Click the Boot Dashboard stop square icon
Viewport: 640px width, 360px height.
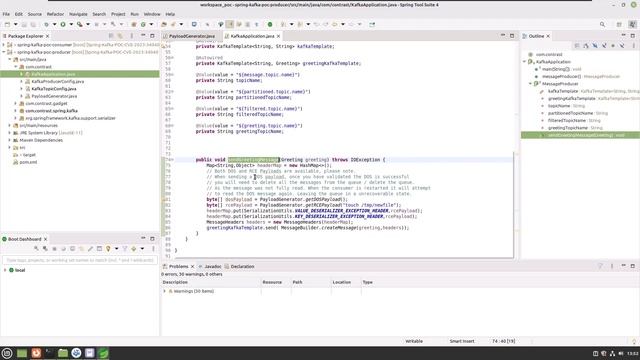[x=54, y=249]
